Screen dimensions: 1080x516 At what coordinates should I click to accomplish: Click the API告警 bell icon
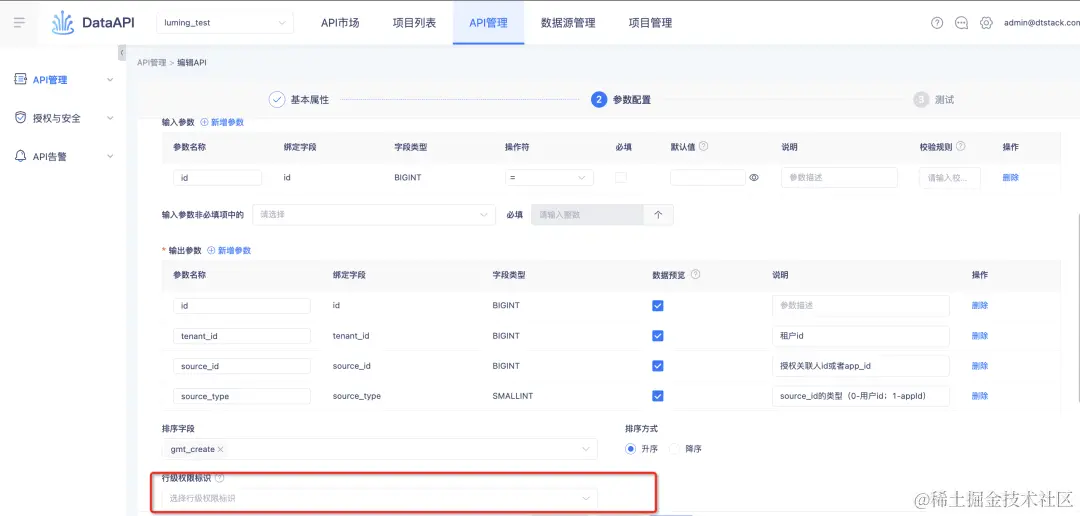[x=21, y=156]
